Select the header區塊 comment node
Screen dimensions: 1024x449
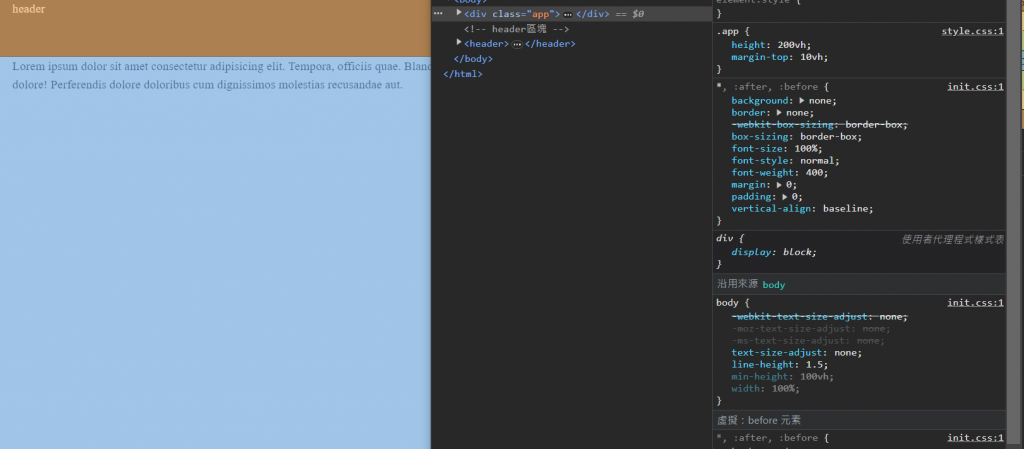point(517,29)
